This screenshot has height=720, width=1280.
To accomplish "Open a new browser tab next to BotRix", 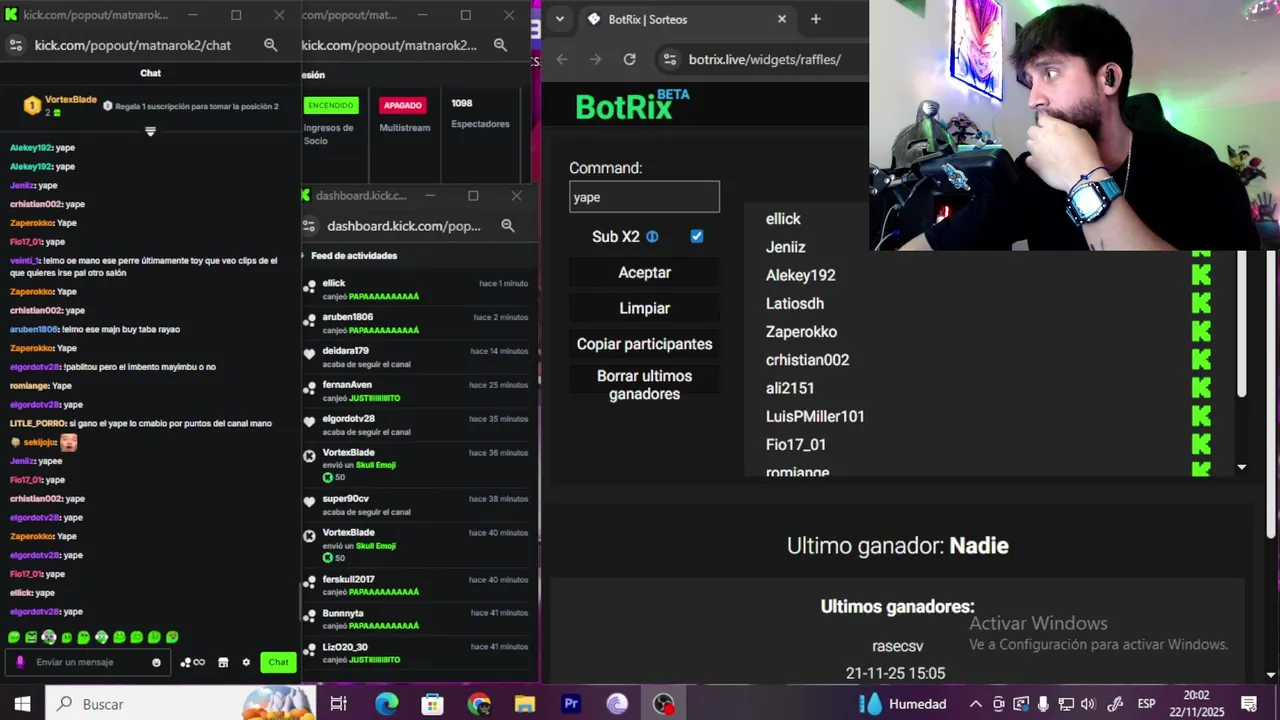I will pos(816,19).
